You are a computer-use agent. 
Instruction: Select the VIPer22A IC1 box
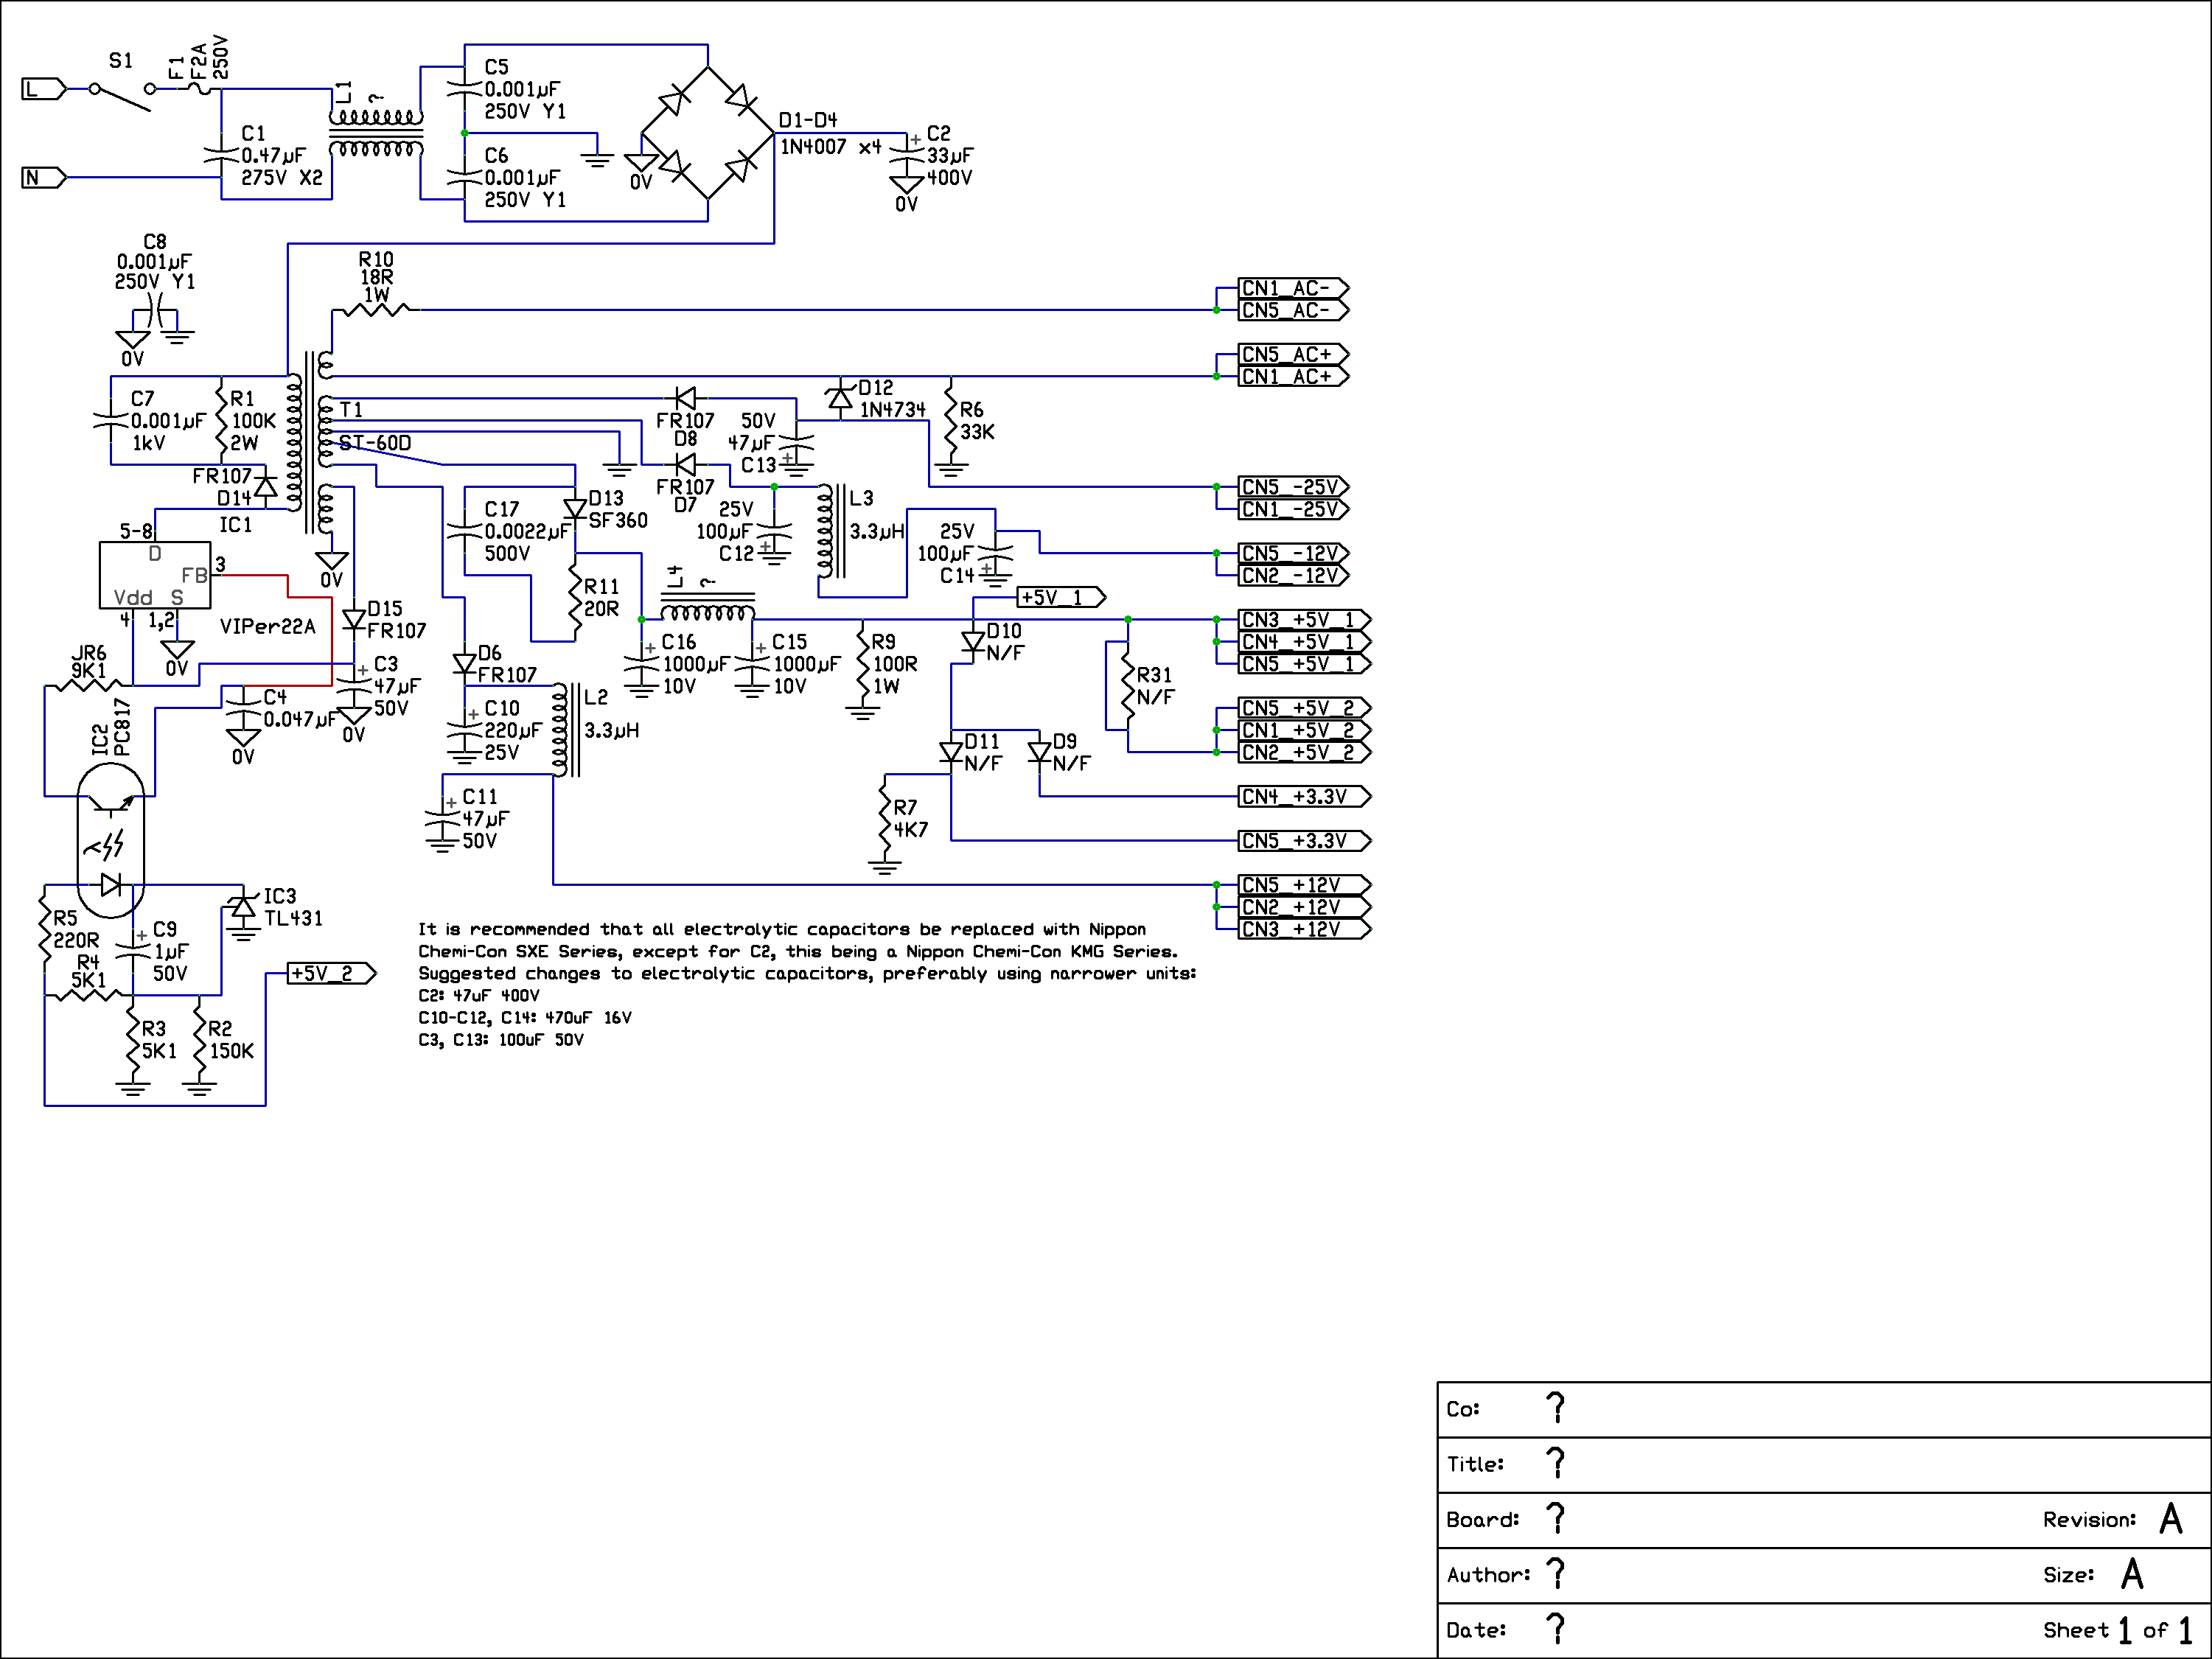pyautogui.click(x=155, y=575)
